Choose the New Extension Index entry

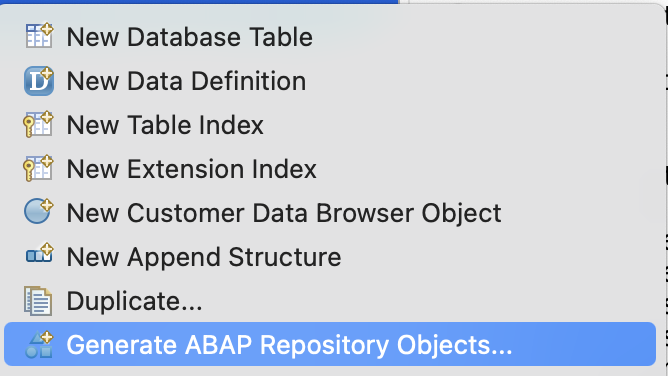[191, 169]
